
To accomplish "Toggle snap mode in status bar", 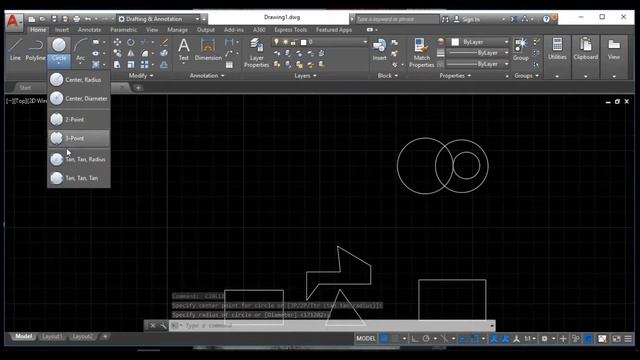I will [395, 338].
